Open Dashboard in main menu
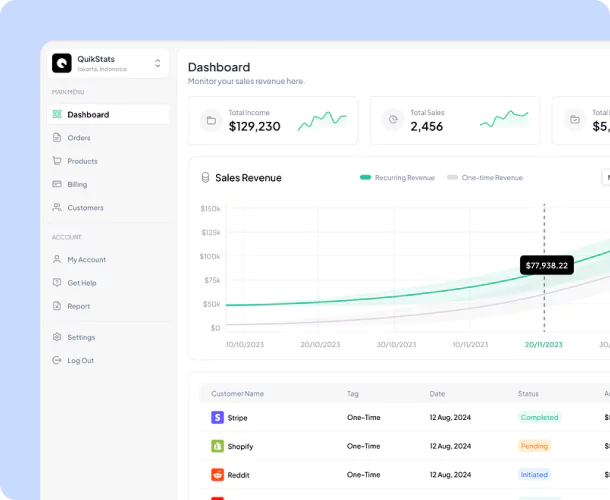610x500 pixels. [88, 114]
